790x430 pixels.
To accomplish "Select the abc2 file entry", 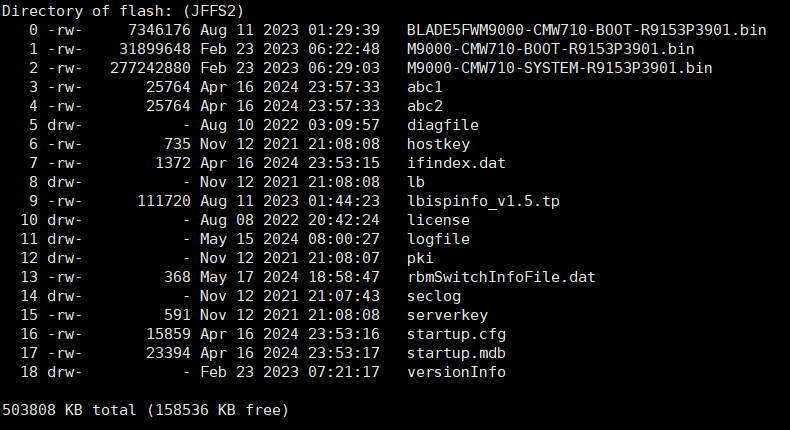I will coord(424,106).
